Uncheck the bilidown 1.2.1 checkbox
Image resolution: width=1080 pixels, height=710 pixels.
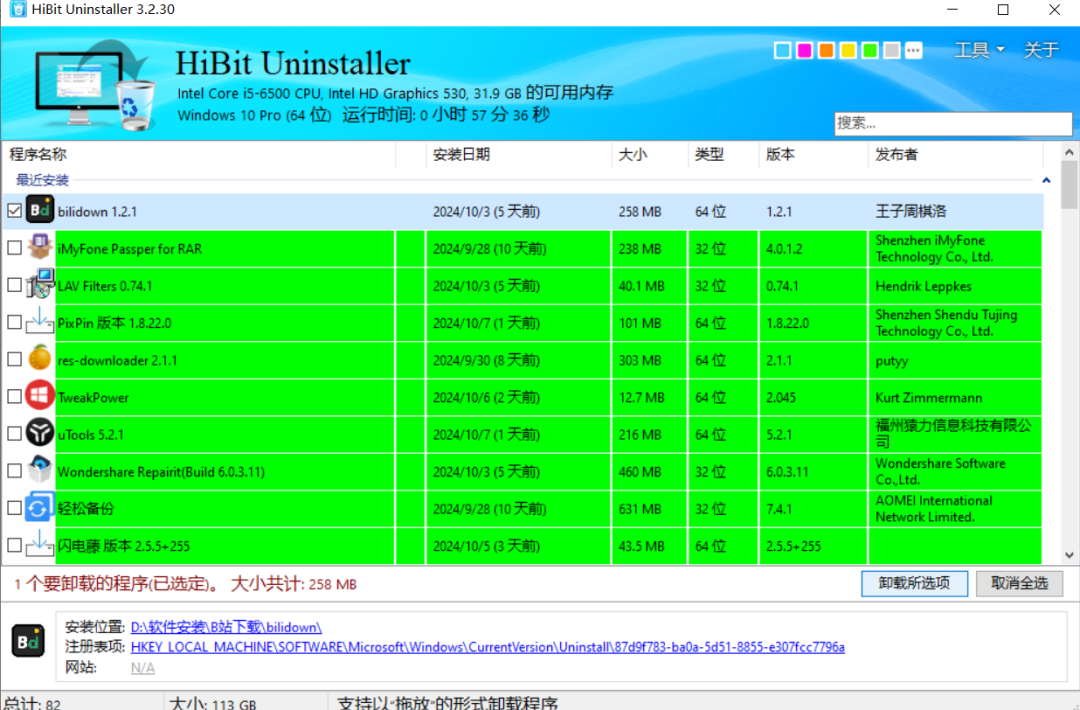[x=12, y=211]
